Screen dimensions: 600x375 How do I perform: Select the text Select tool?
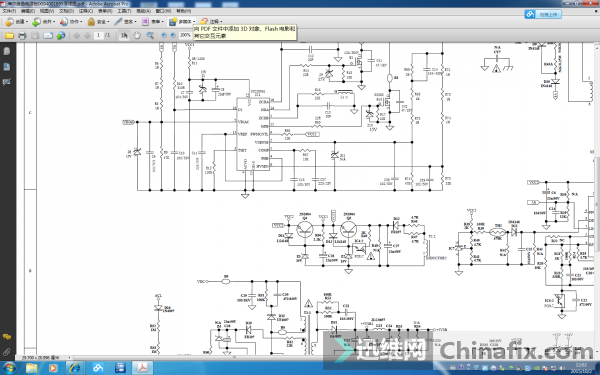pyautogui.click(x=124, y=36)
